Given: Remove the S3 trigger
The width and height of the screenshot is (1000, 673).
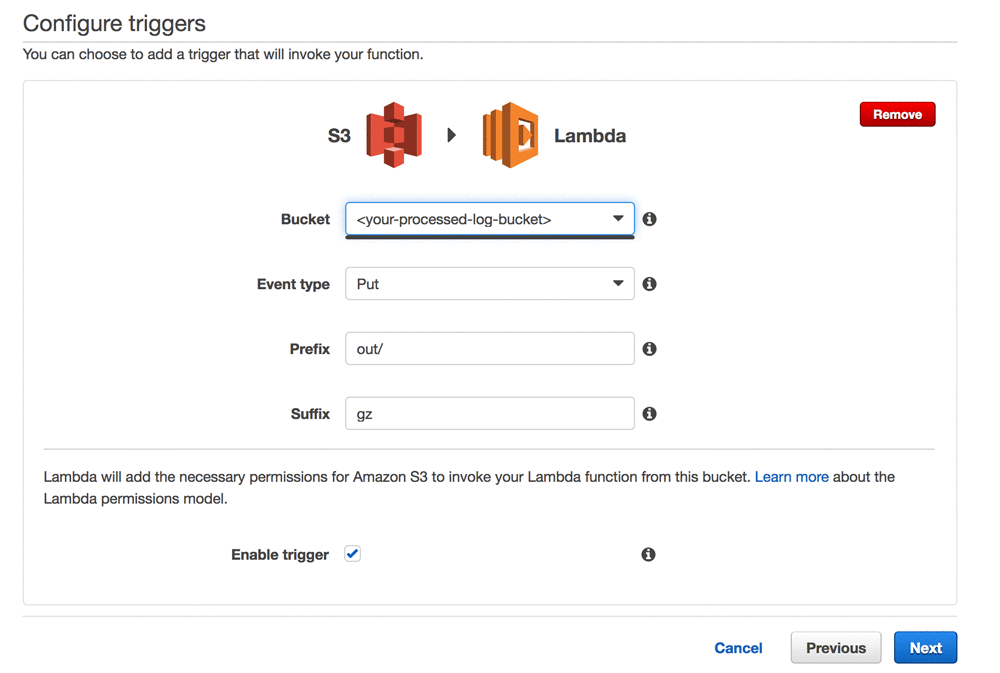Looking at the screenshot, I should pos(897,114).
